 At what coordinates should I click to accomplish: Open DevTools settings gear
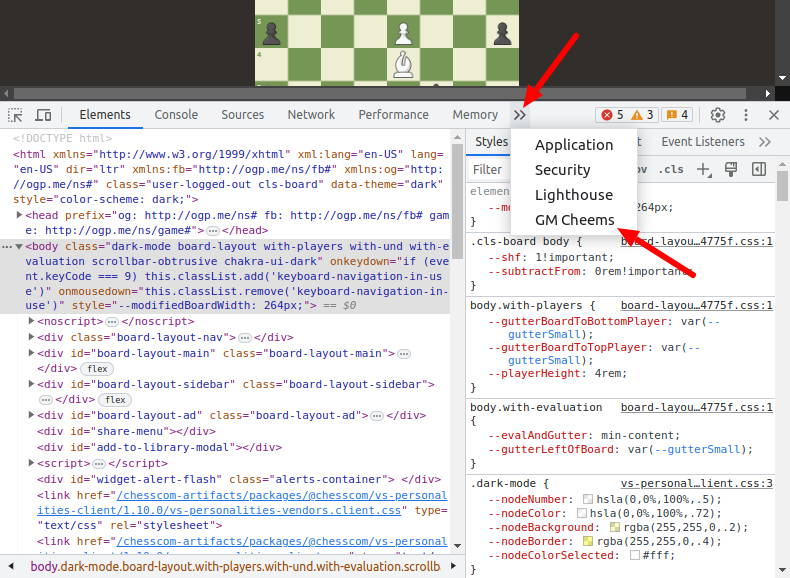click(717, 115)
